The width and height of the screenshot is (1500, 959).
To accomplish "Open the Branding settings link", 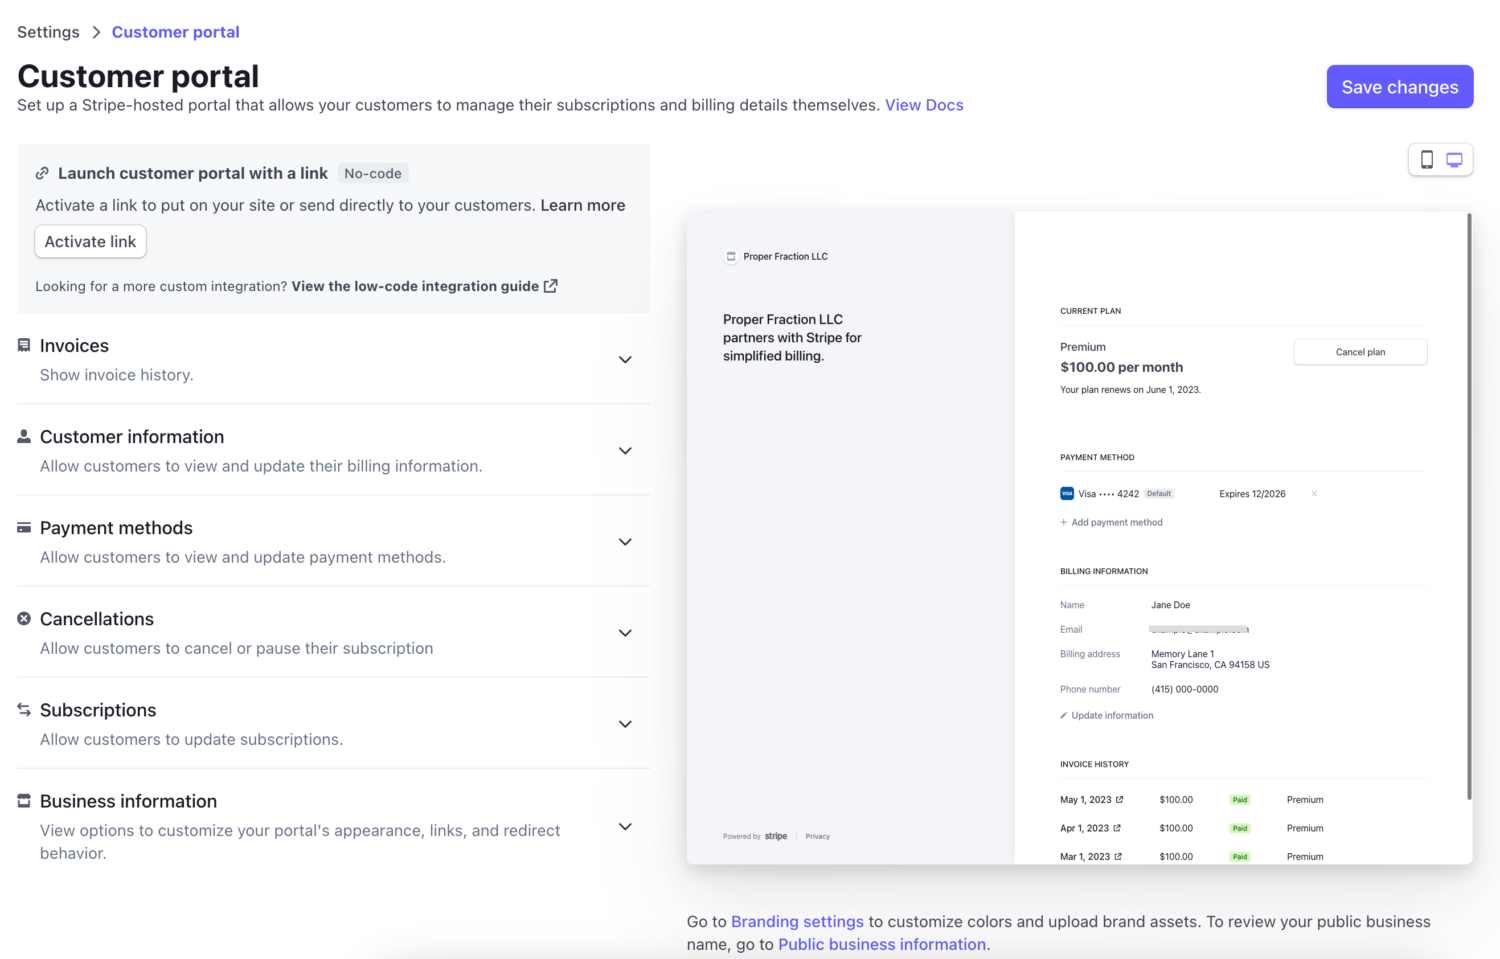I will click(797, 922).
